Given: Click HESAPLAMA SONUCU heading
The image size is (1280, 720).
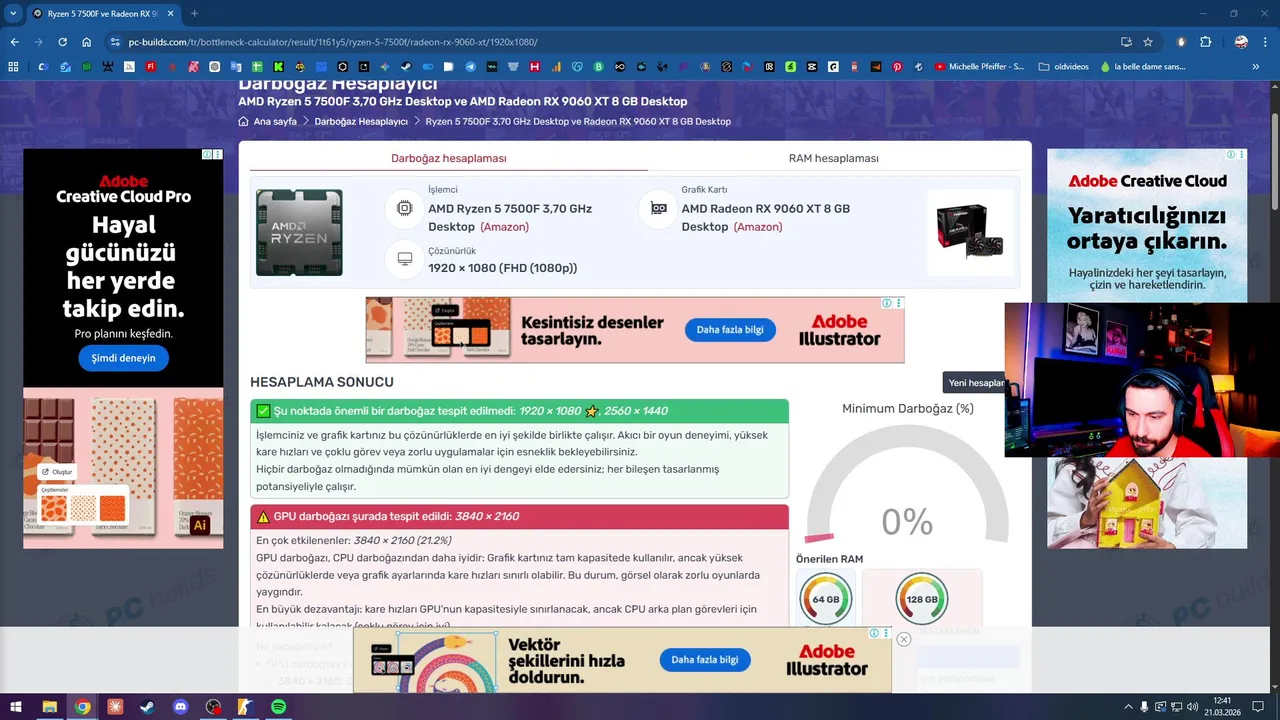Looking at the screenshot, I should (322, 382).
